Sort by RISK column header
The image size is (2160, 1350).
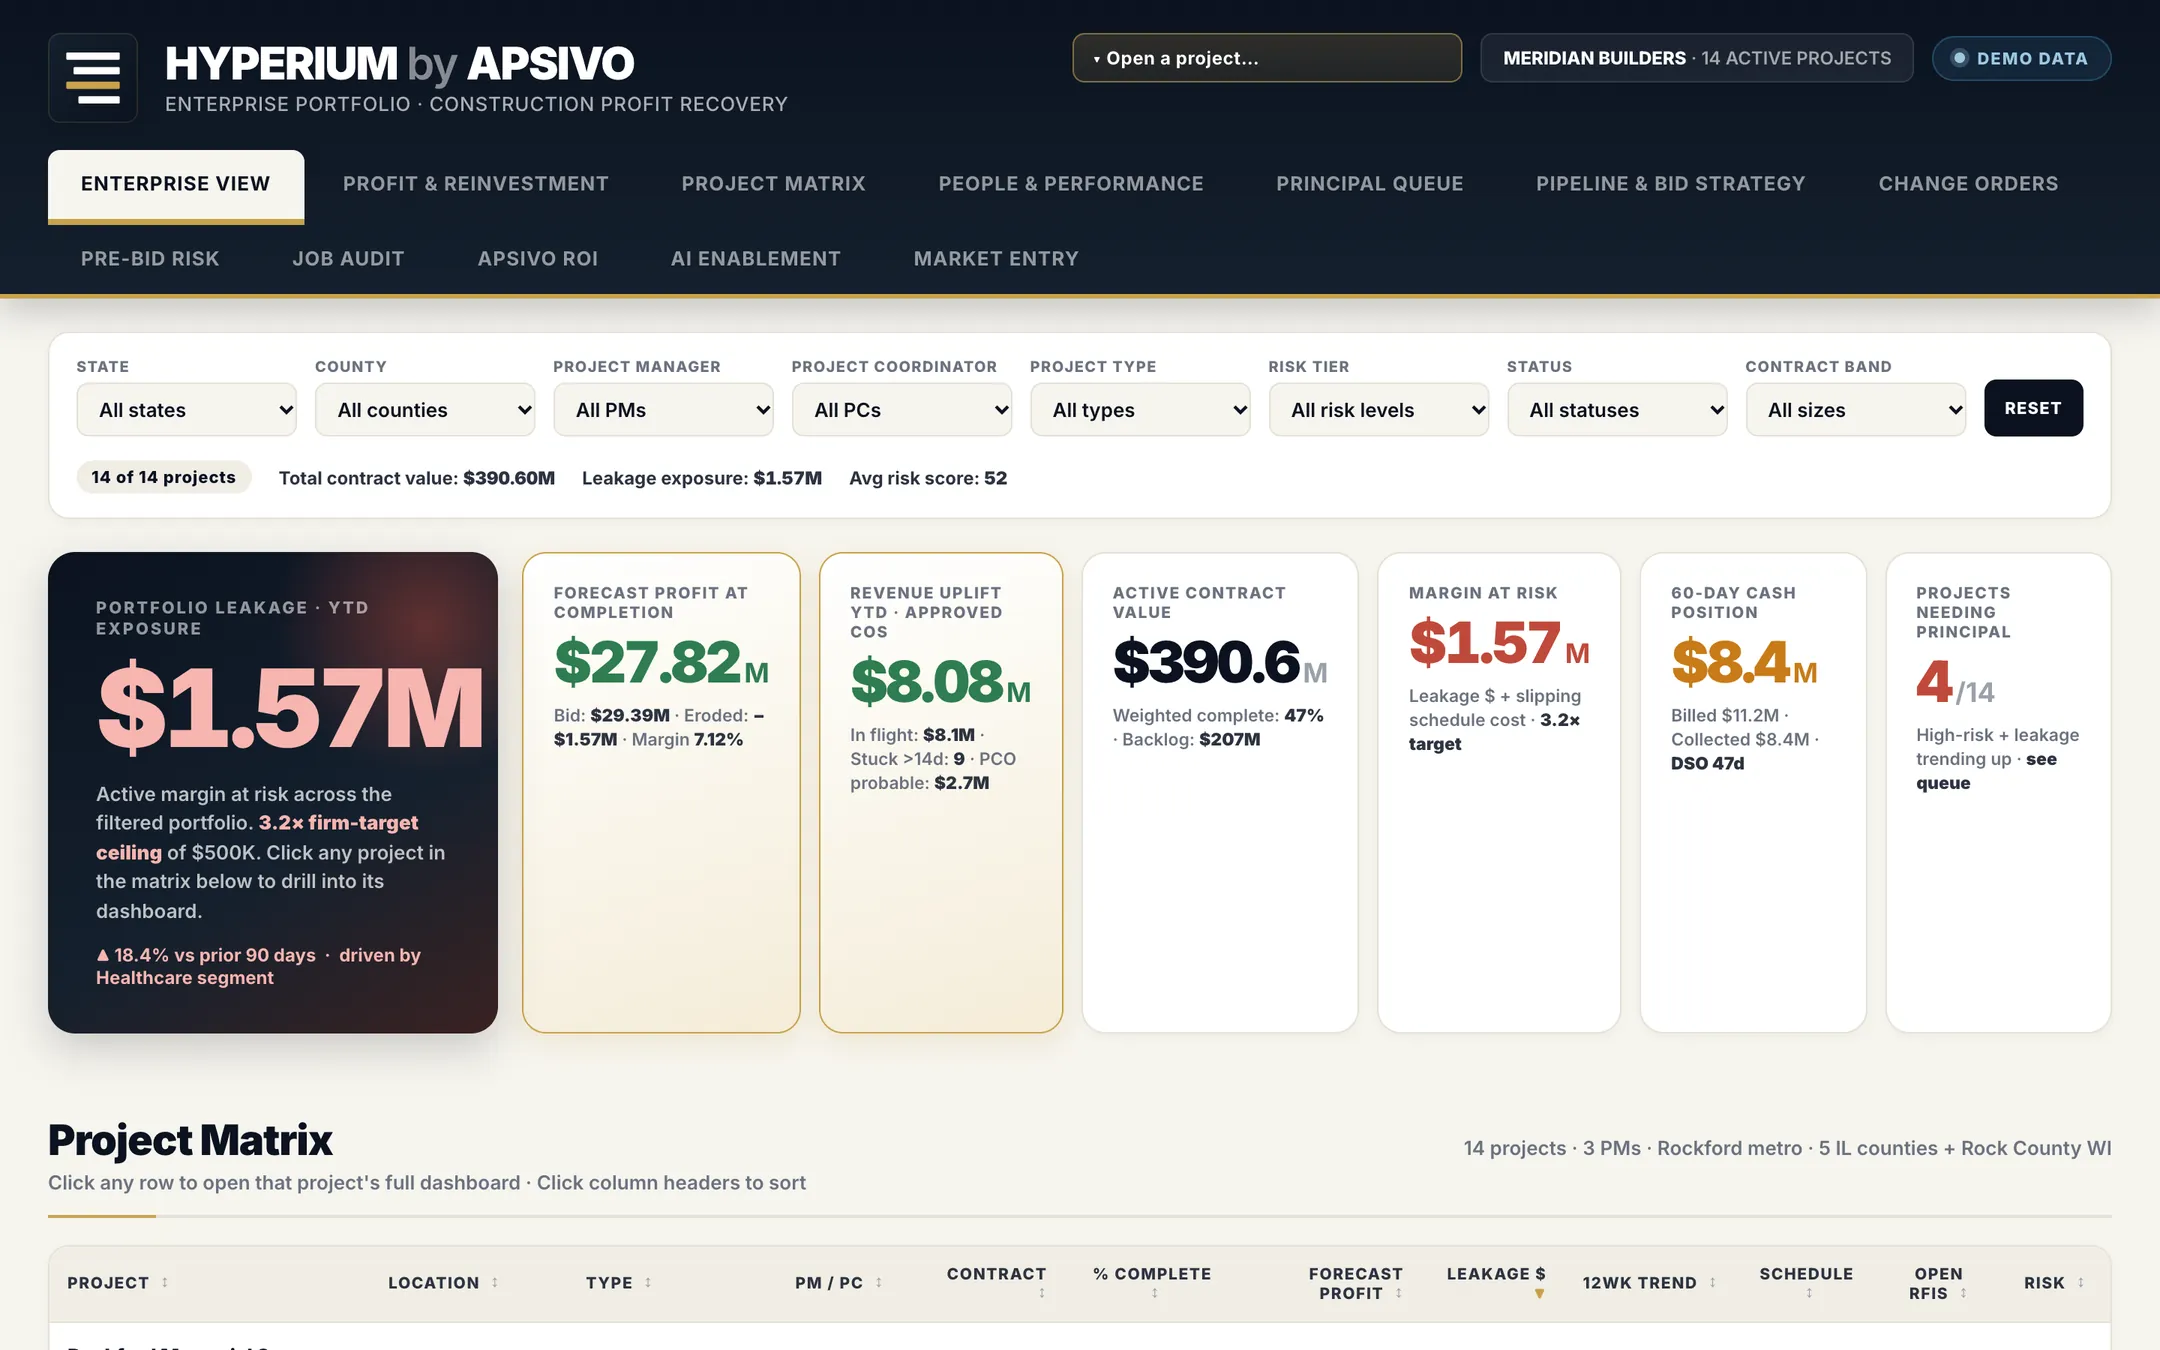point(2054,1283)
